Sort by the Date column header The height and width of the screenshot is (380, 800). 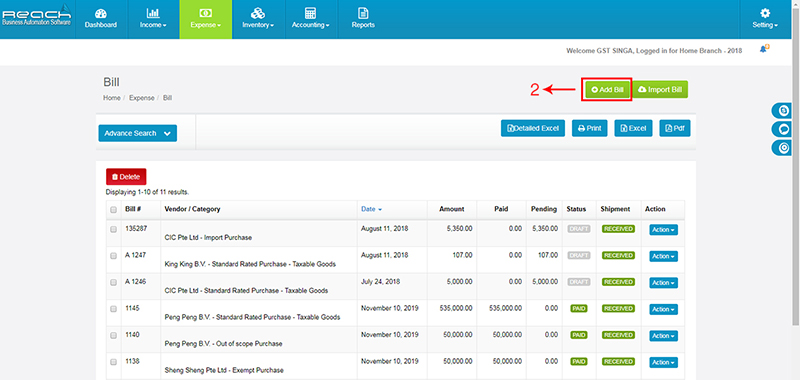371,209
